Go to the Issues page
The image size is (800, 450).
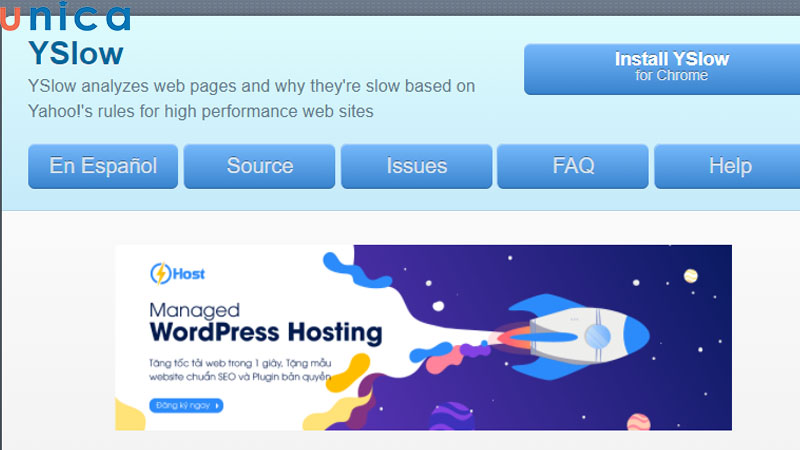point(416,166)
